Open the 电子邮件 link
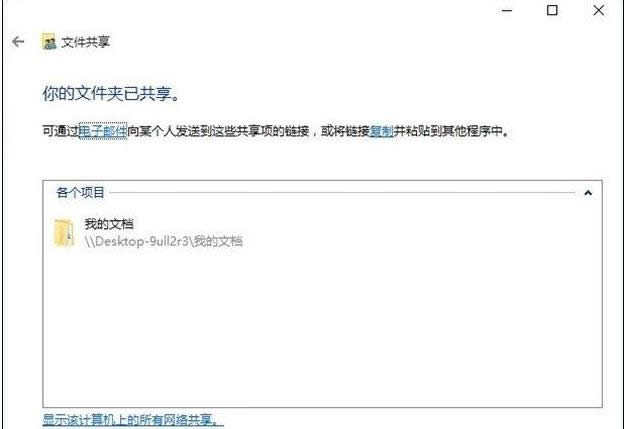This screenshot has height=429, width=625. tap(103, 131)
